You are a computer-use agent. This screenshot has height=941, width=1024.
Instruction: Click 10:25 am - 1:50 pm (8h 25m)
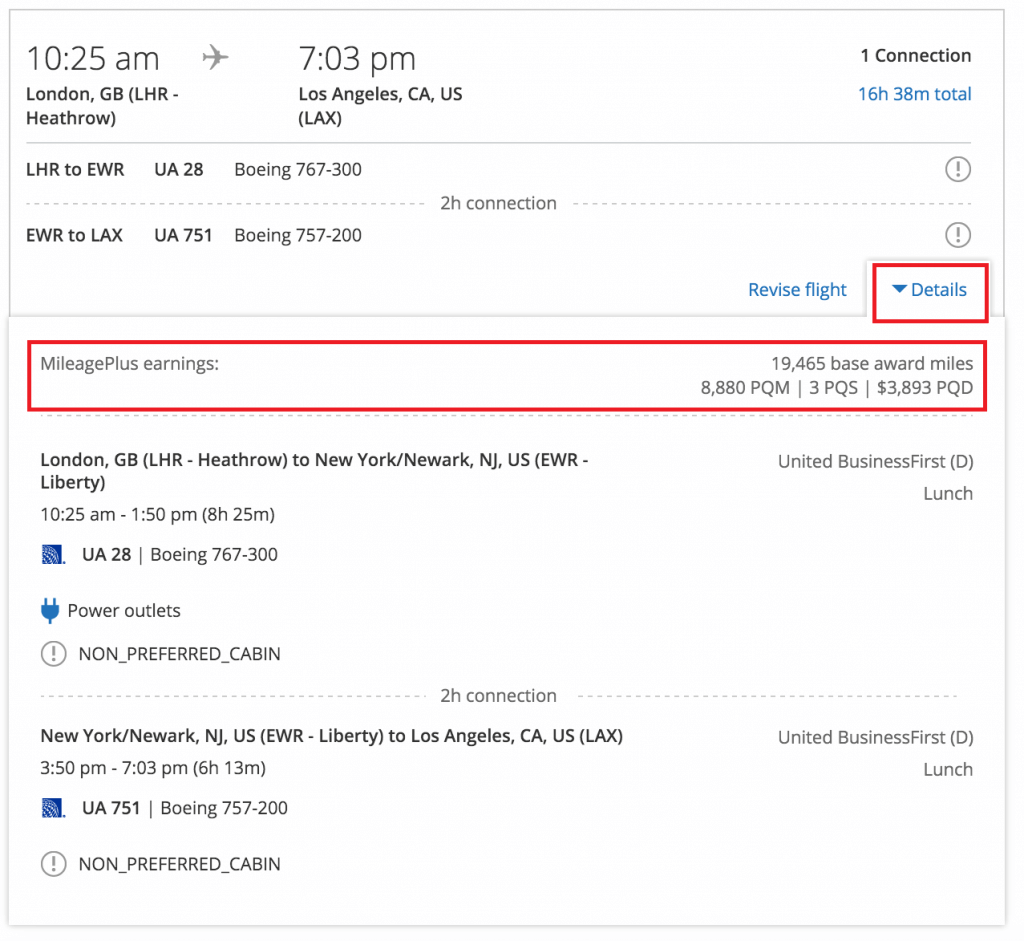click(157, 515)
